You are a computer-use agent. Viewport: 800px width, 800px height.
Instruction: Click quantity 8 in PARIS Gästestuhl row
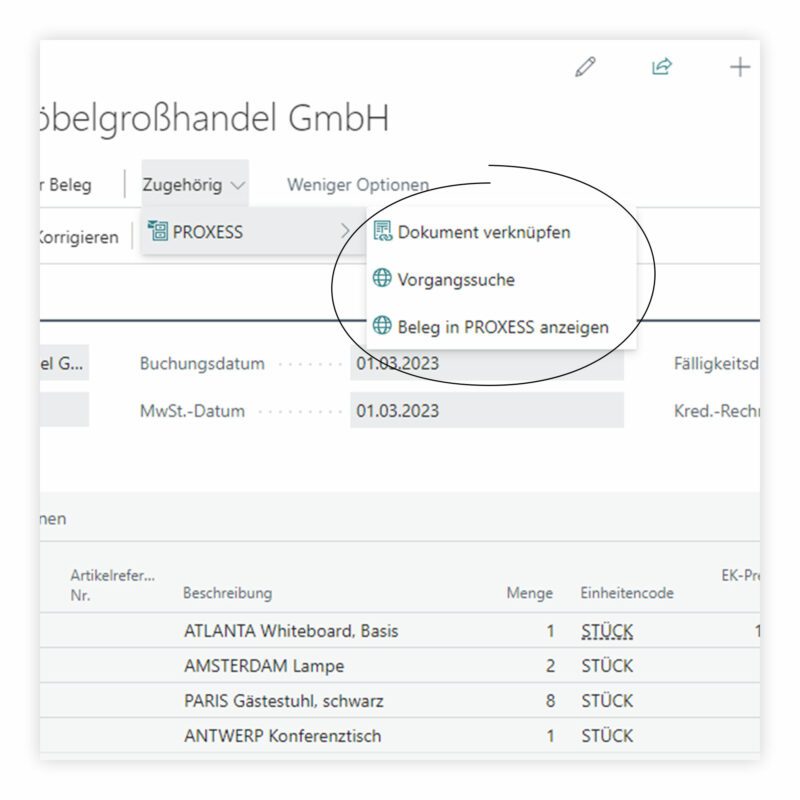tap(549, 701)
